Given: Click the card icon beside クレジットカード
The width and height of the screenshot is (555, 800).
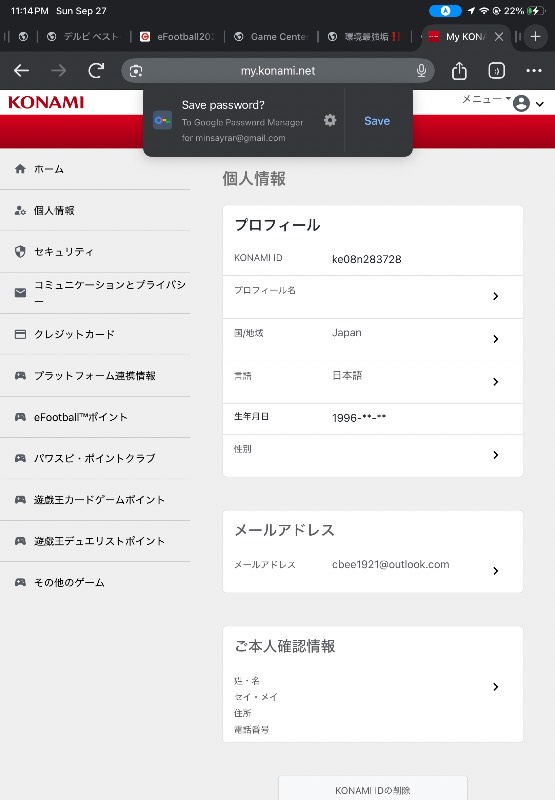Looking at the screenshot, I should coord(20,334).
